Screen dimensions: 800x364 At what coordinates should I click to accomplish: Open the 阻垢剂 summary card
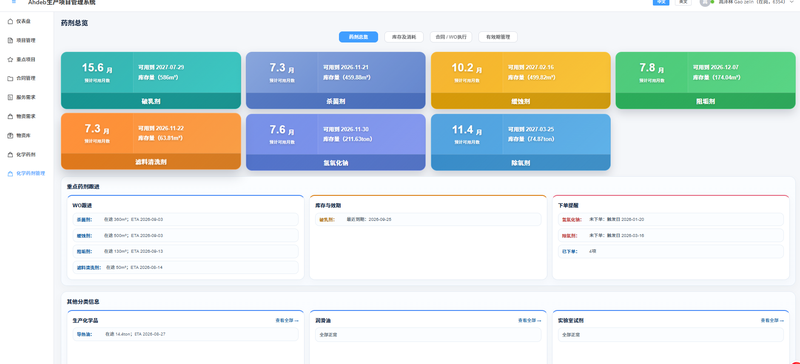(x=705, y=80)
